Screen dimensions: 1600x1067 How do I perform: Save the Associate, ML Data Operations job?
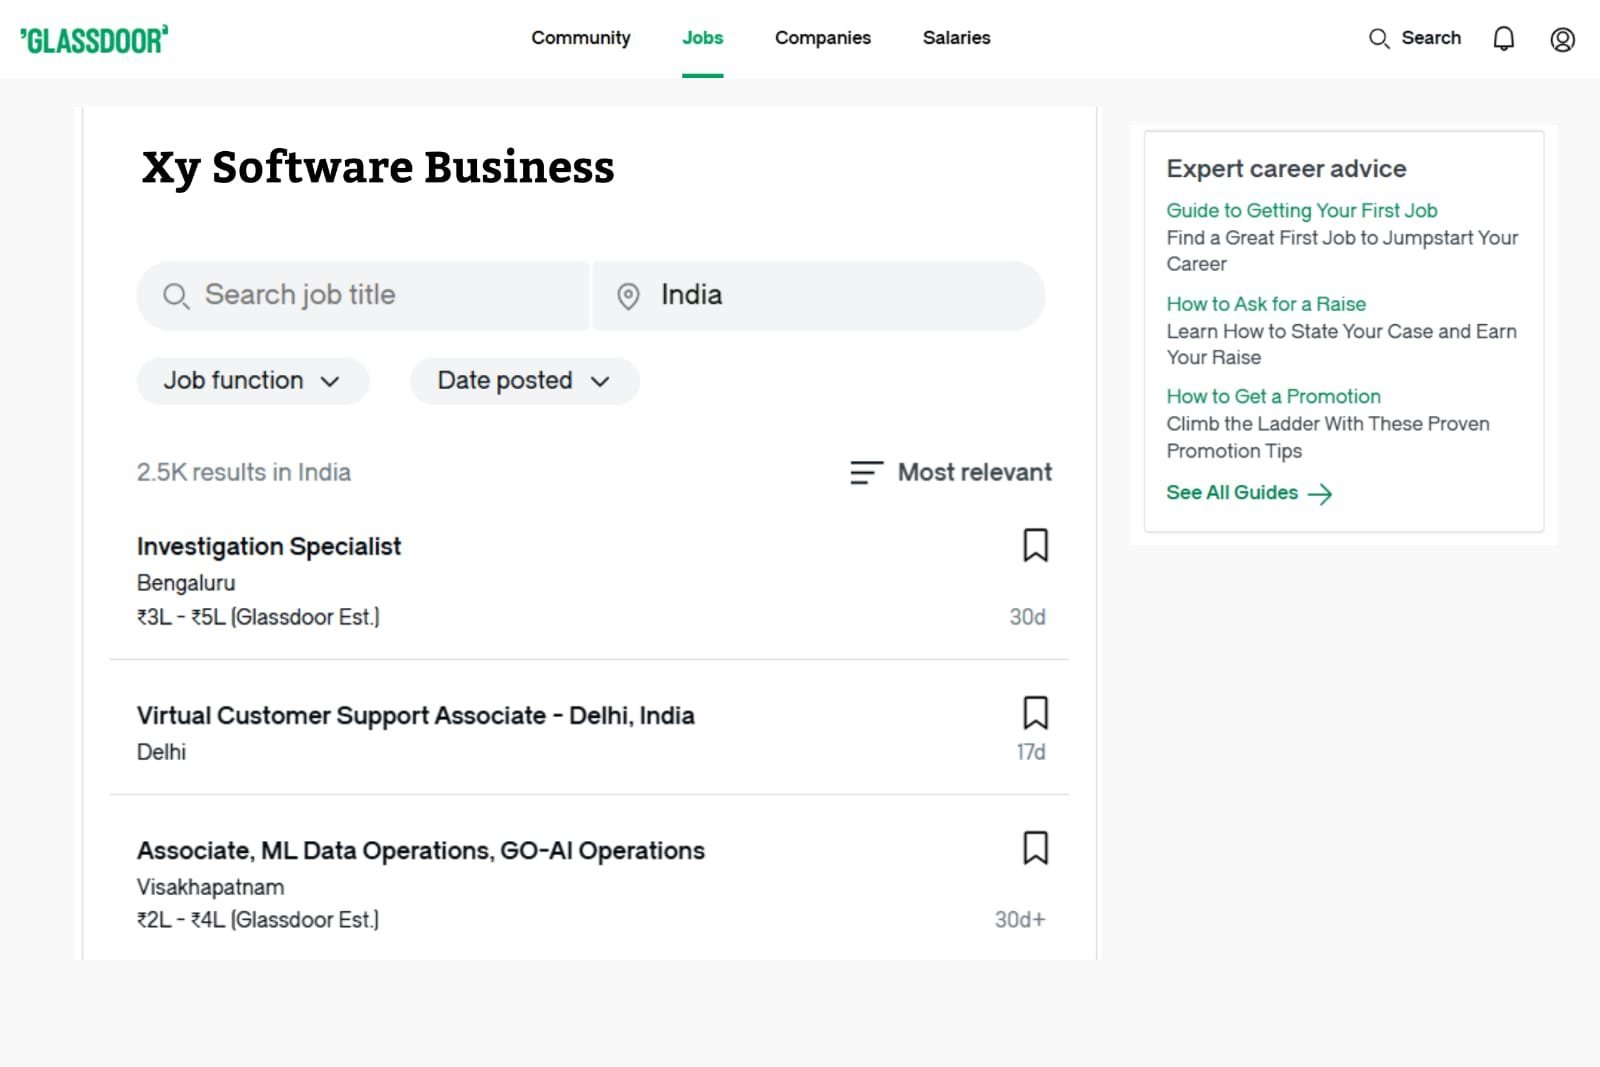click(1035, 848)
